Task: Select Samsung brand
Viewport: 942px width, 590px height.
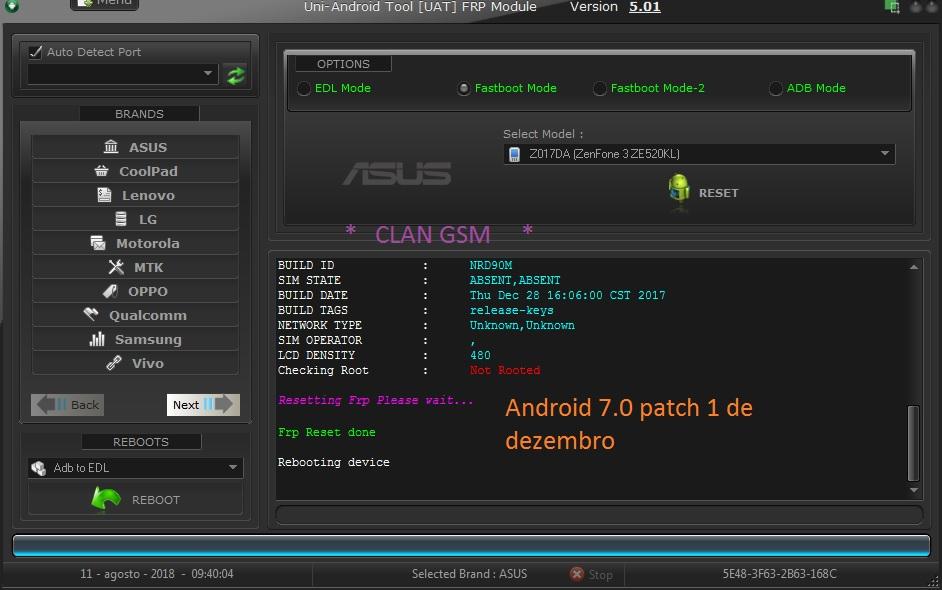Action: [x=135, y=339]
